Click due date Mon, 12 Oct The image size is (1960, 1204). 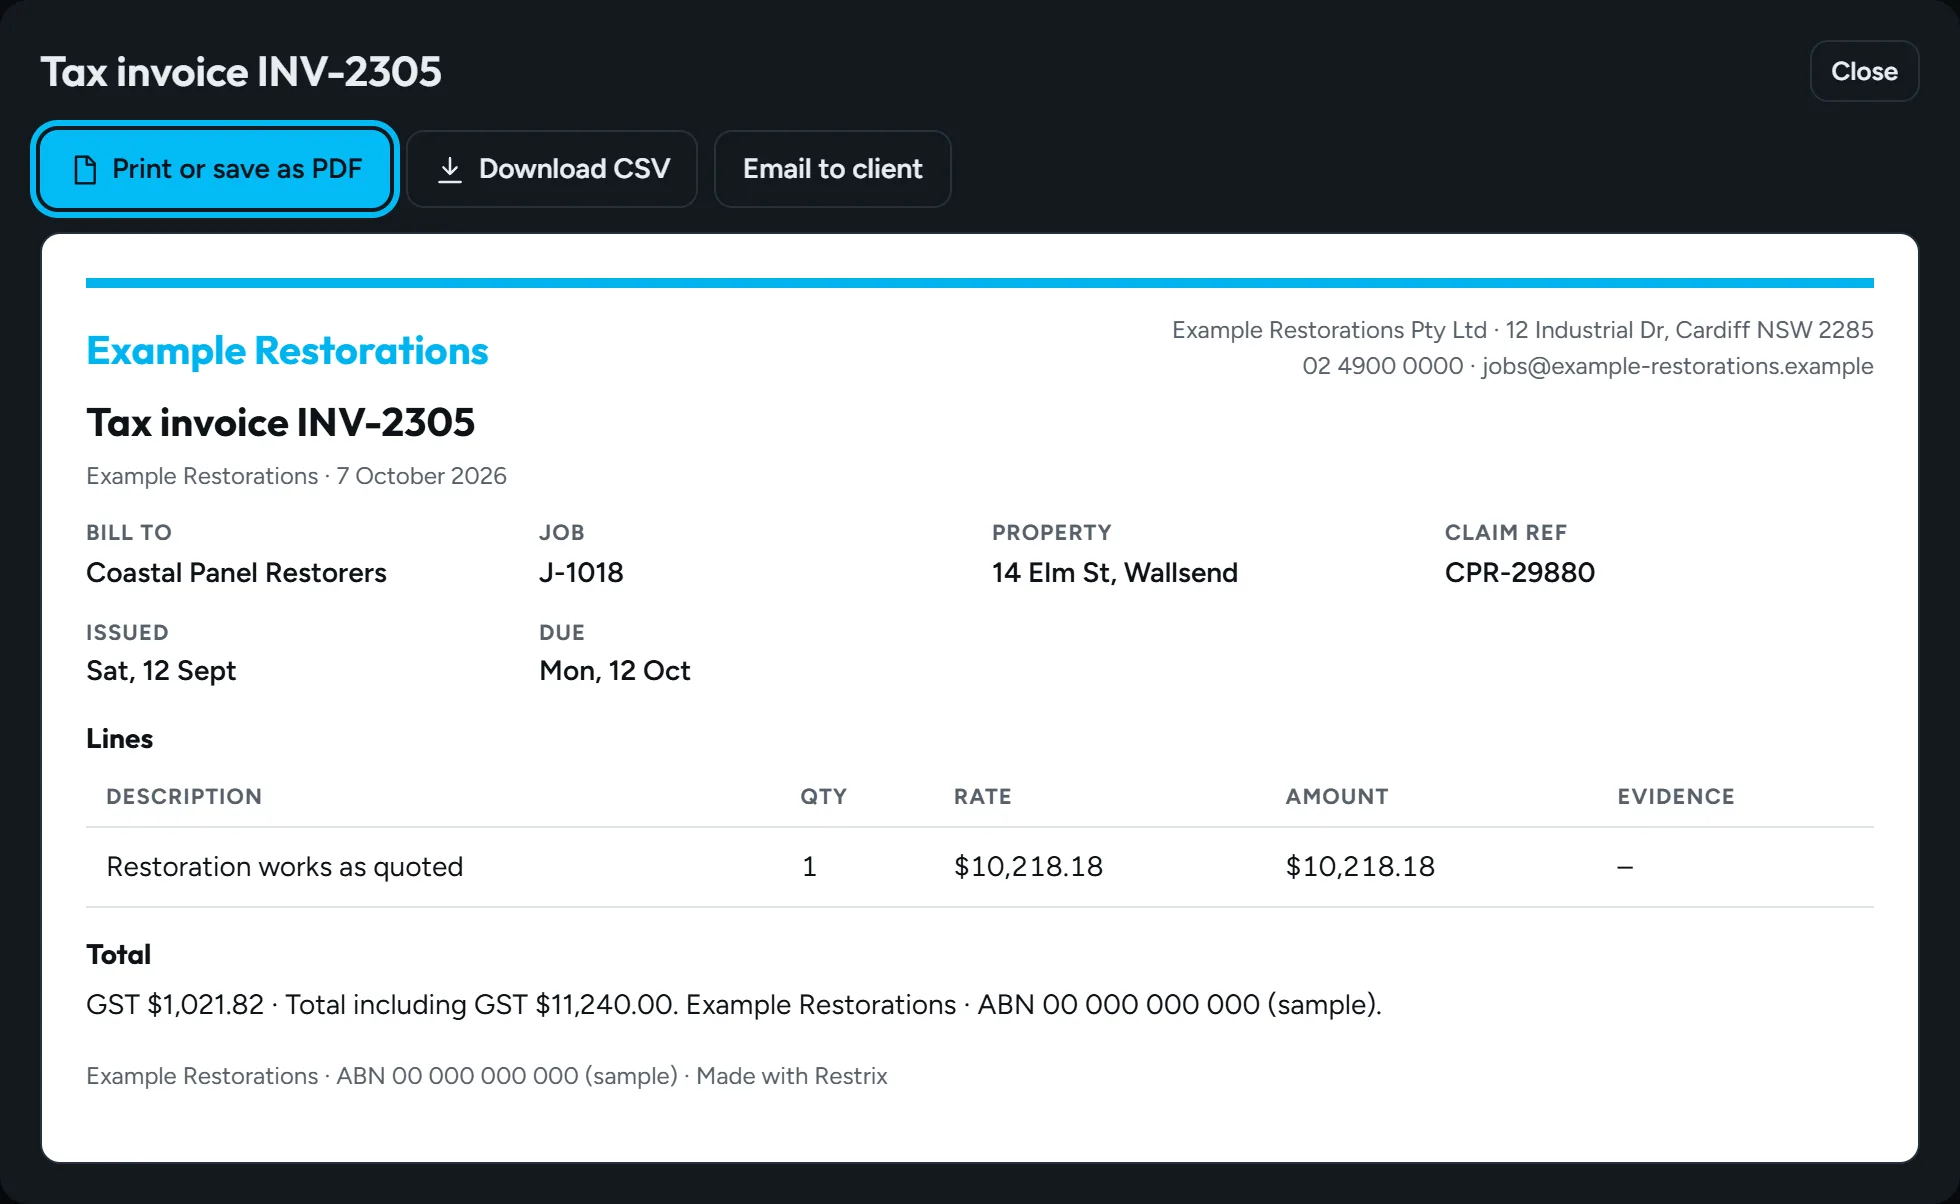pyautogui.click(x=615, y=671)
